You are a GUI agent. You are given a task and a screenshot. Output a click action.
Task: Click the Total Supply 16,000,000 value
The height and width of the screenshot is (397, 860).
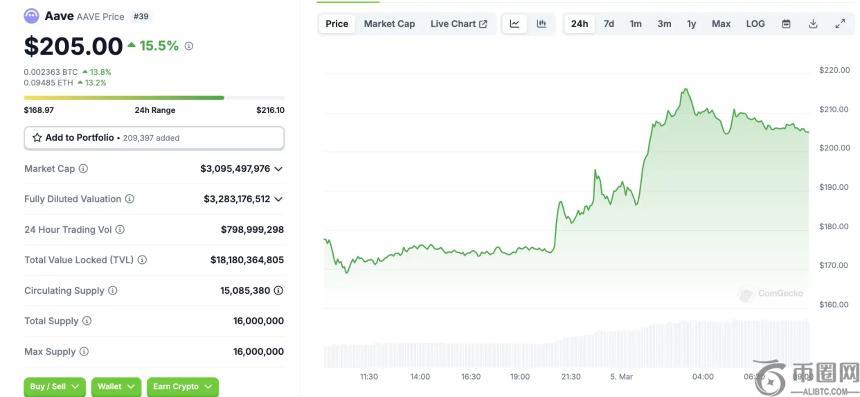click(258, 321)
